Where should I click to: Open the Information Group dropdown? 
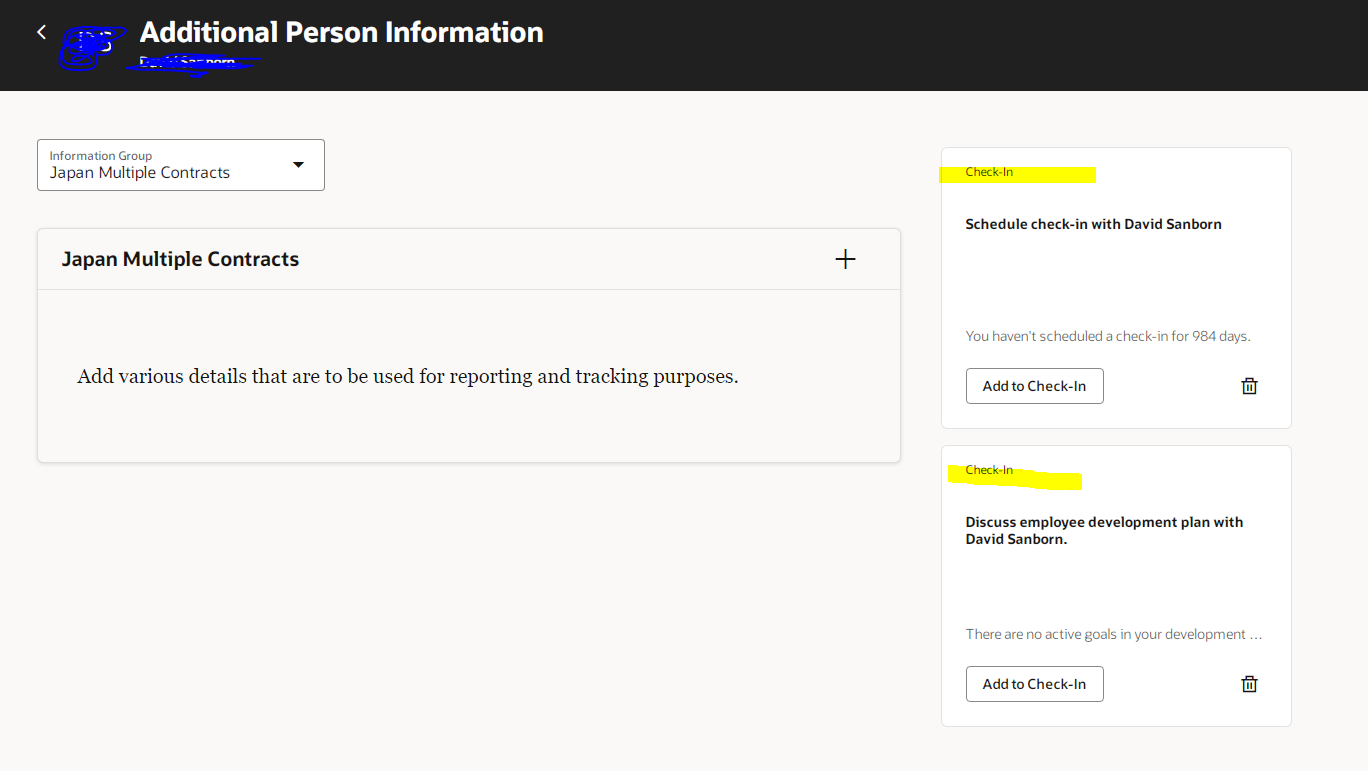tap(181, 165)
